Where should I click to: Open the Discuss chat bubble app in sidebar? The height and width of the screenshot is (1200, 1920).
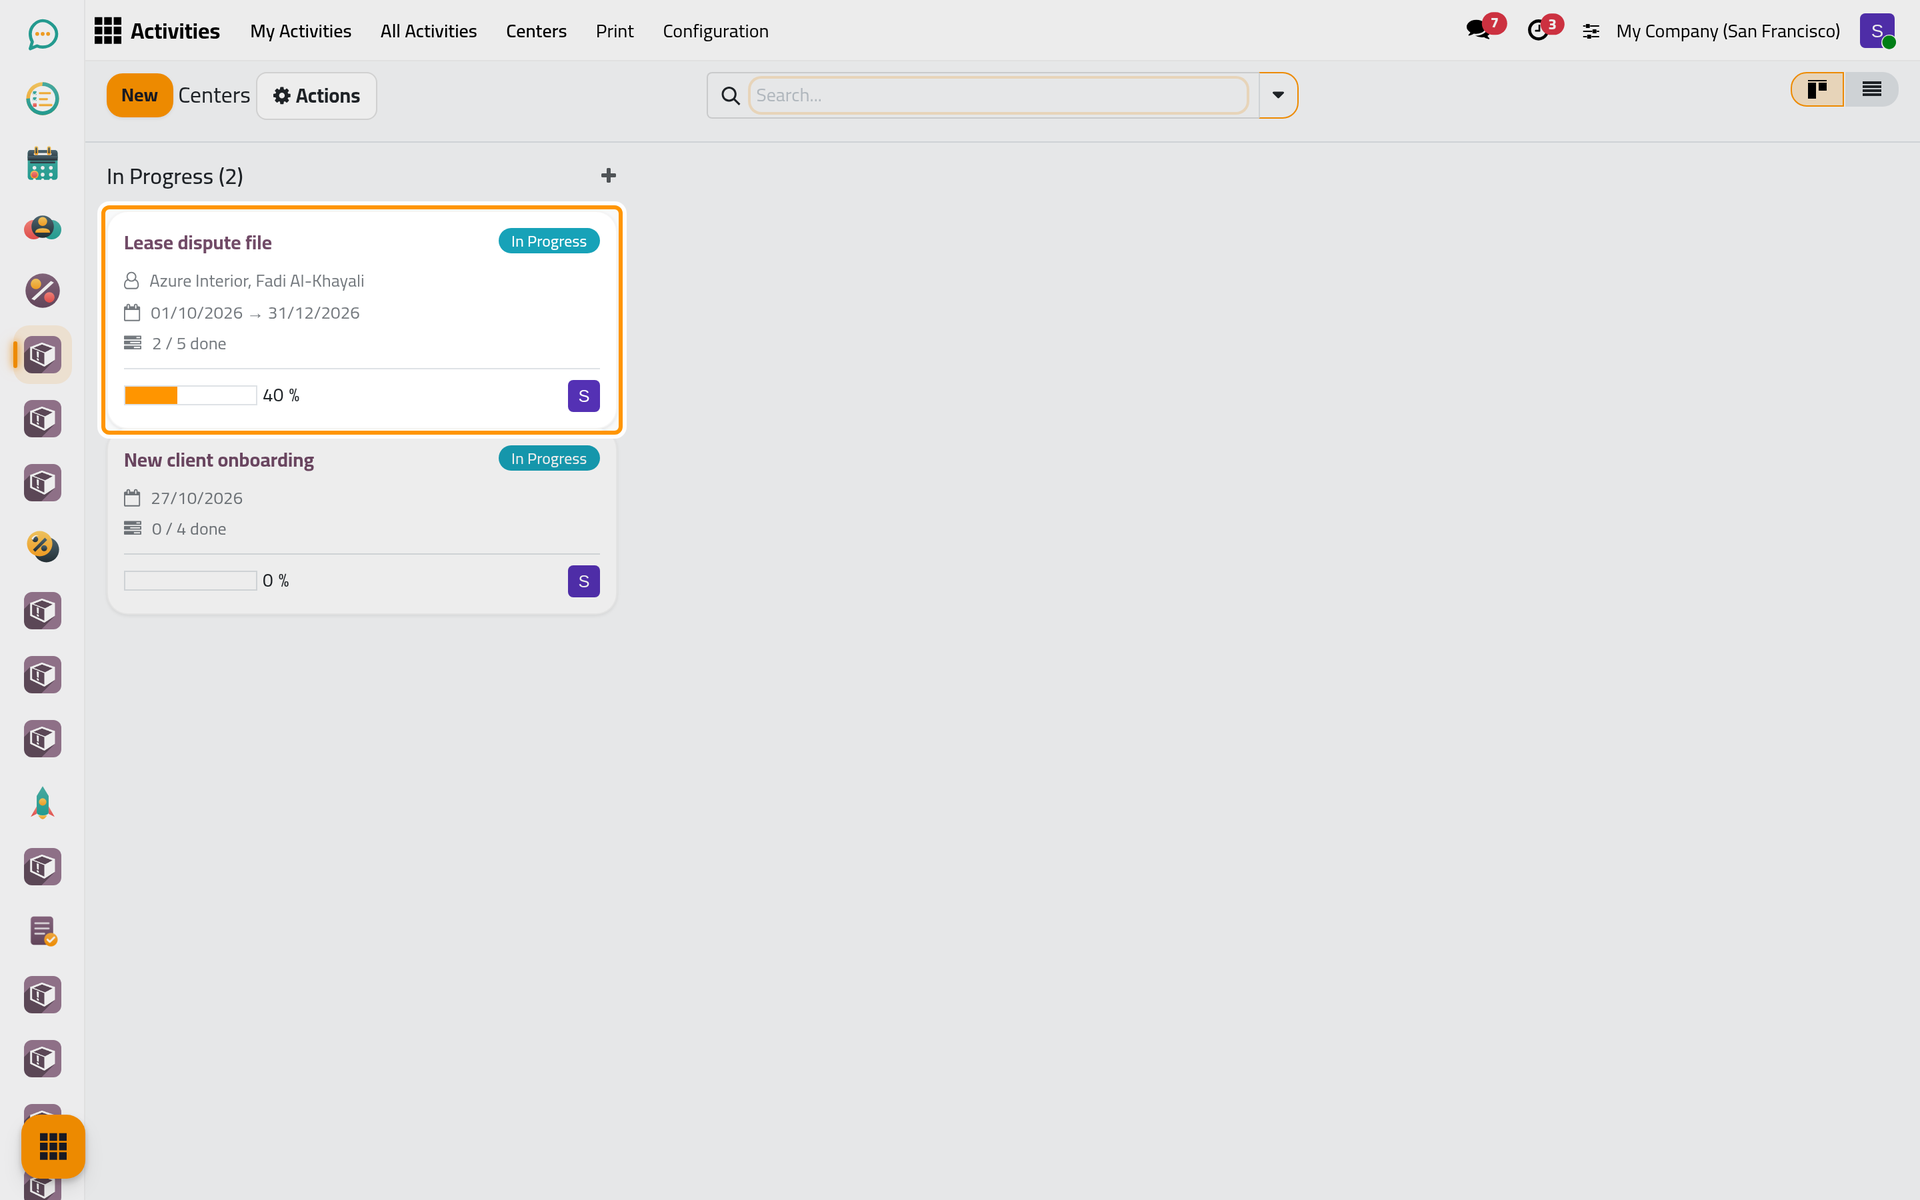pyautogui.click(x=42, y=35)
